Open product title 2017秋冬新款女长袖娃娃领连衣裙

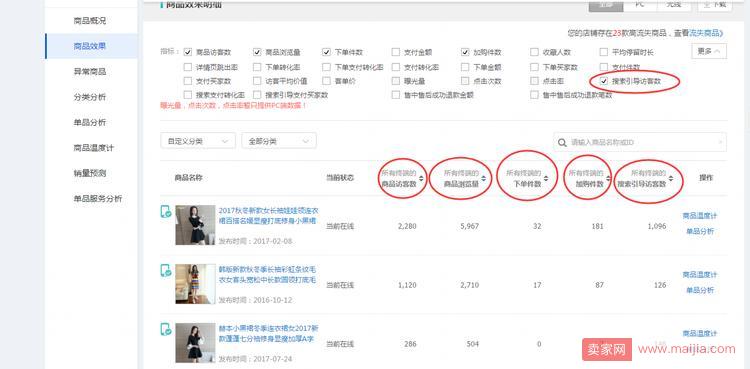coord(268,216)
